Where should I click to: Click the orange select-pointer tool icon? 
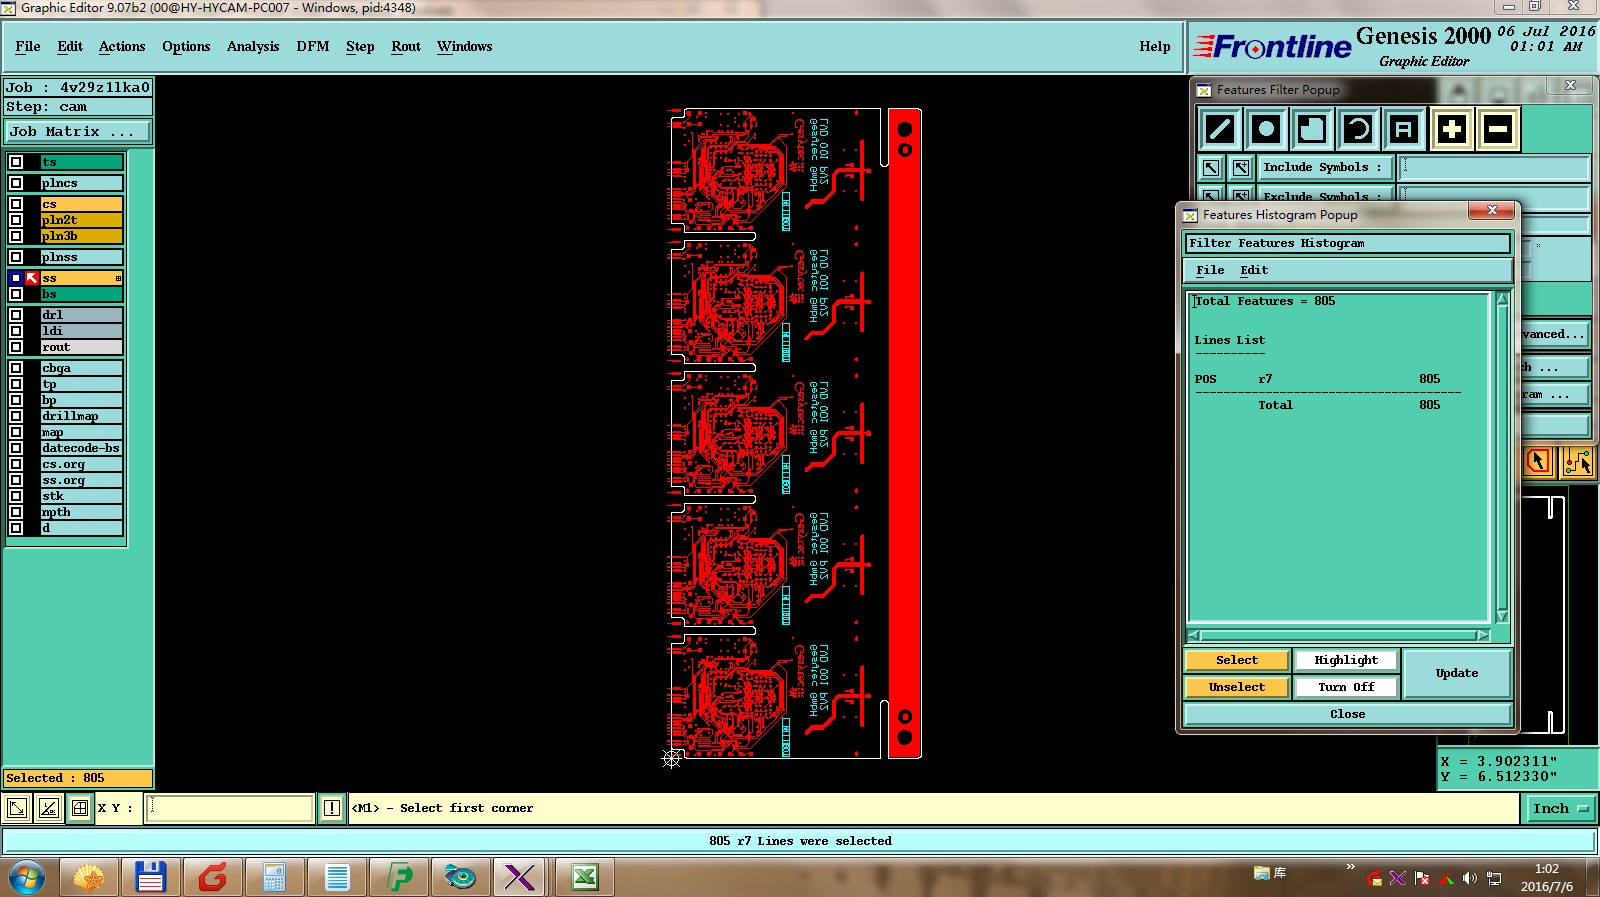pos(1538,461)
